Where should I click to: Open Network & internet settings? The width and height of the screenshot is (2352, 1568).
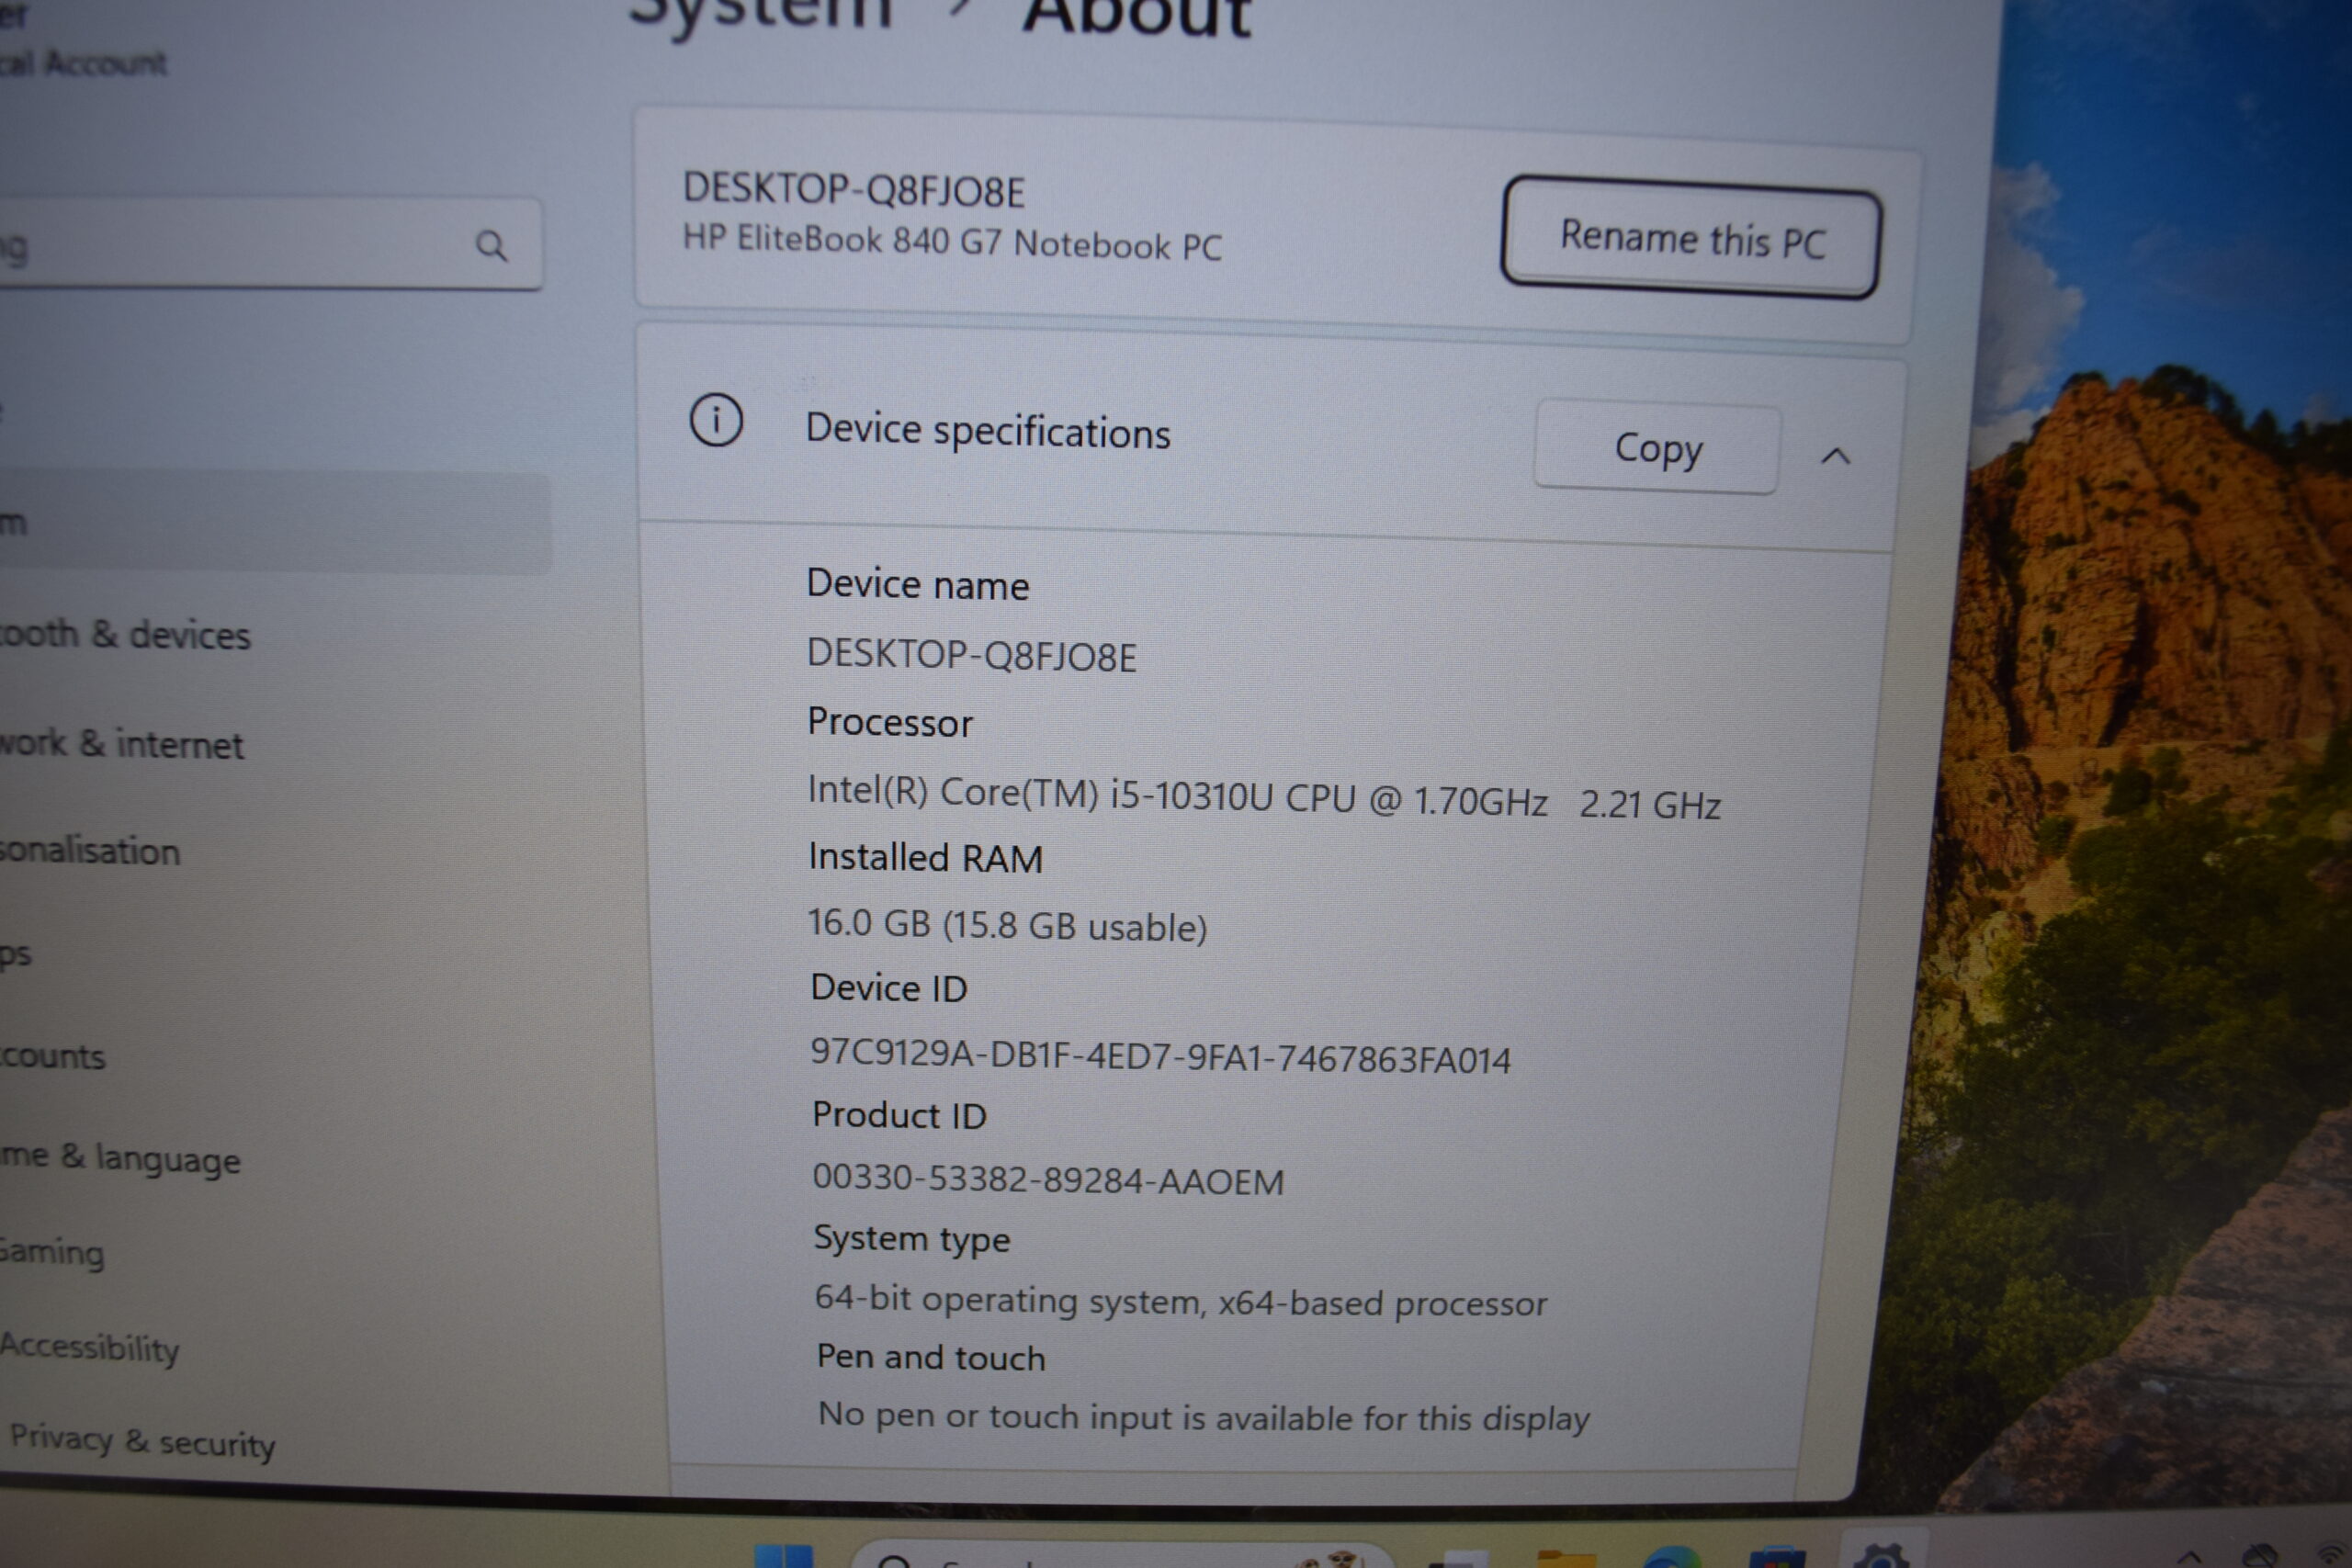pyautogui.click(x=121, y=744)
